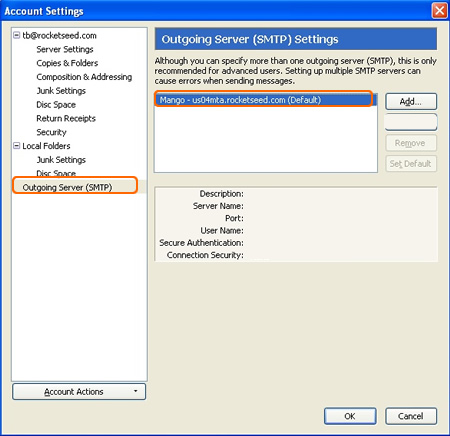Click the Port: label
This screenshot has width=450, height=436.
pos(234,218)
